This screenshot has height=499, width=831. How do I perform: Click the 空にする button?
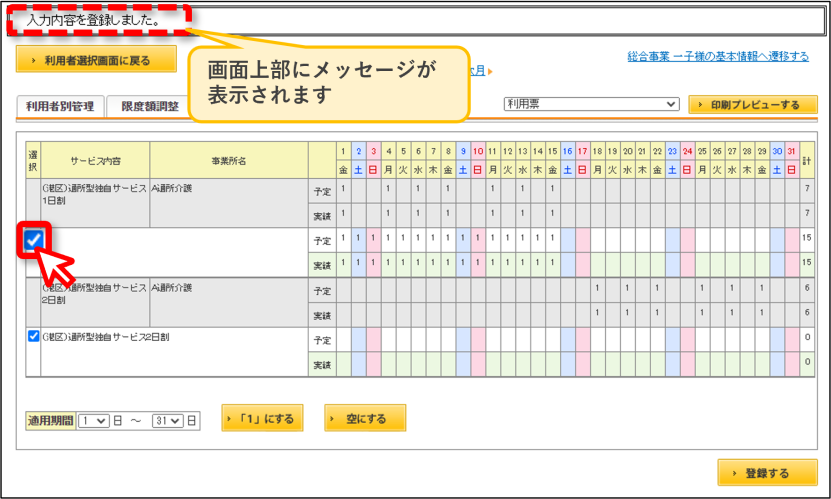tap(365, 418)
